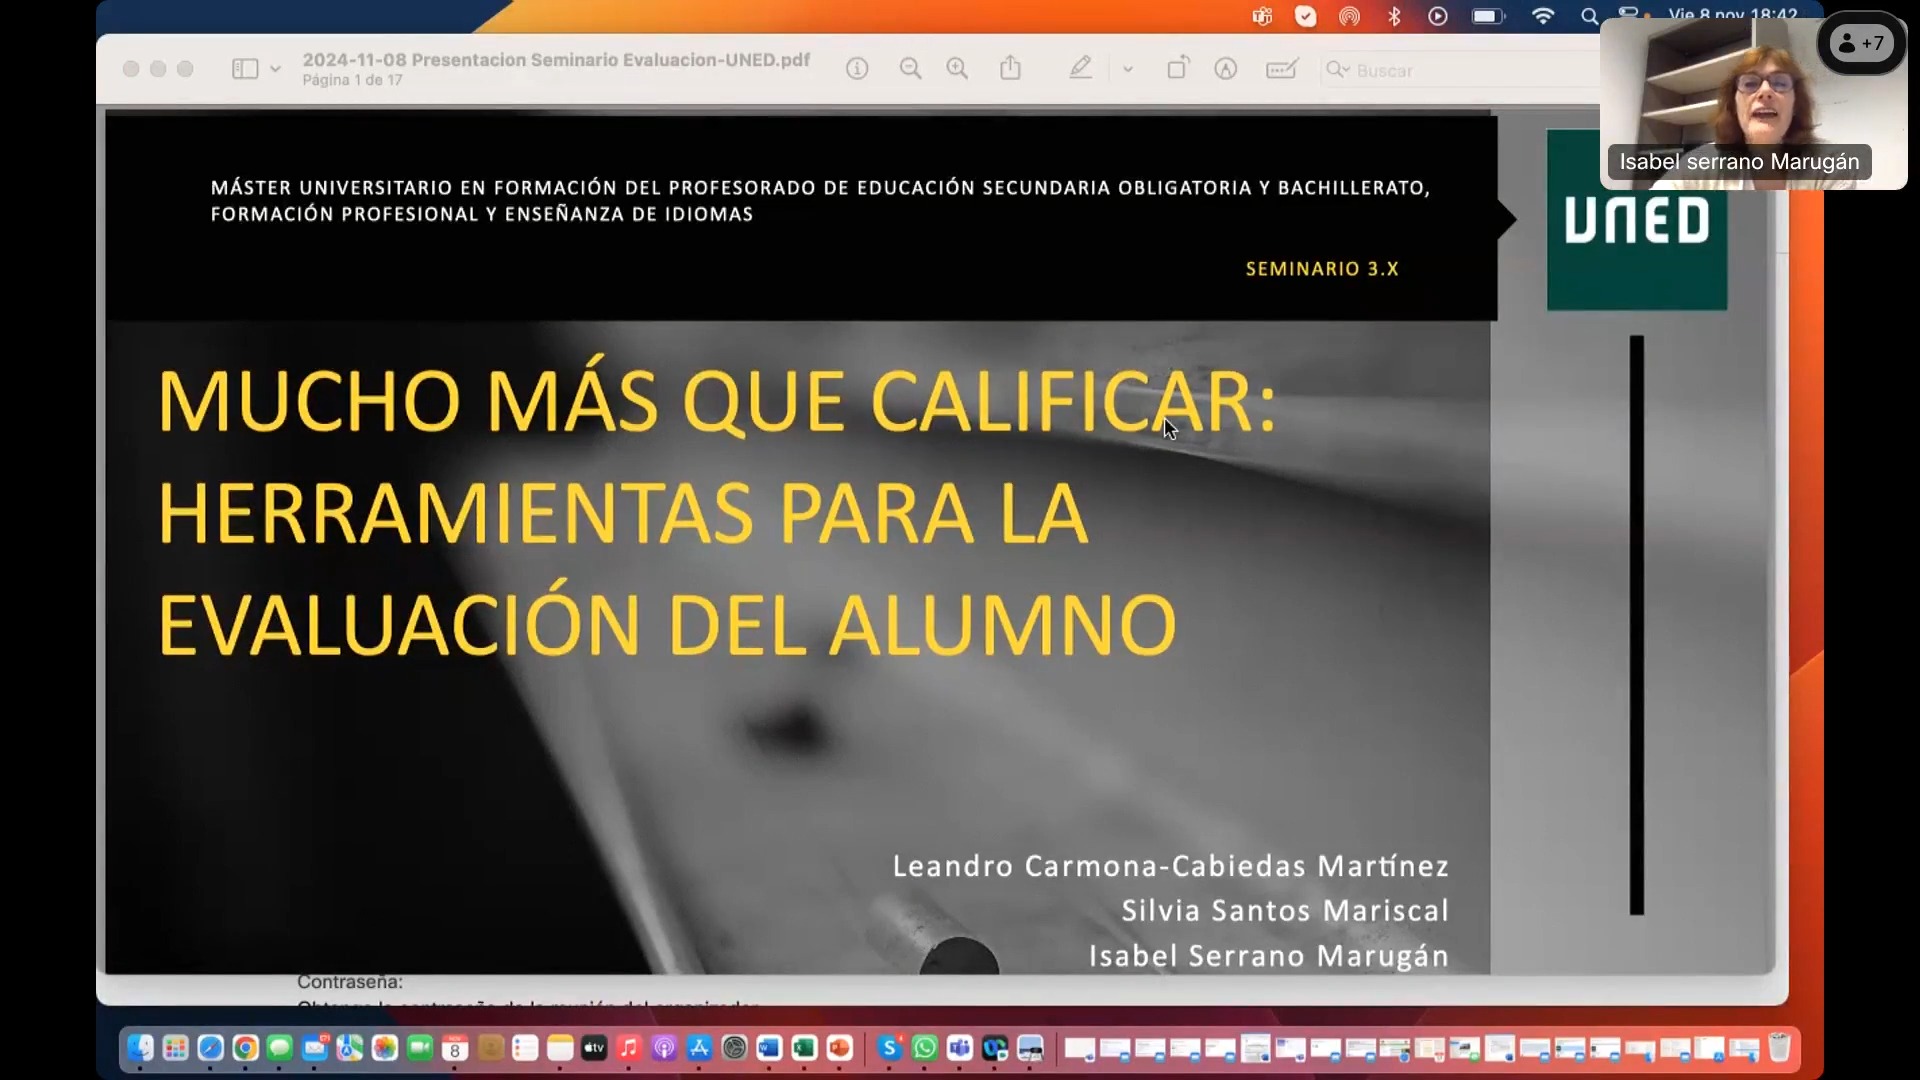Open Finder from the Dock
Image resolution: width=1920 pixels, height=1080 pixels.
[x=140, y=1047]
